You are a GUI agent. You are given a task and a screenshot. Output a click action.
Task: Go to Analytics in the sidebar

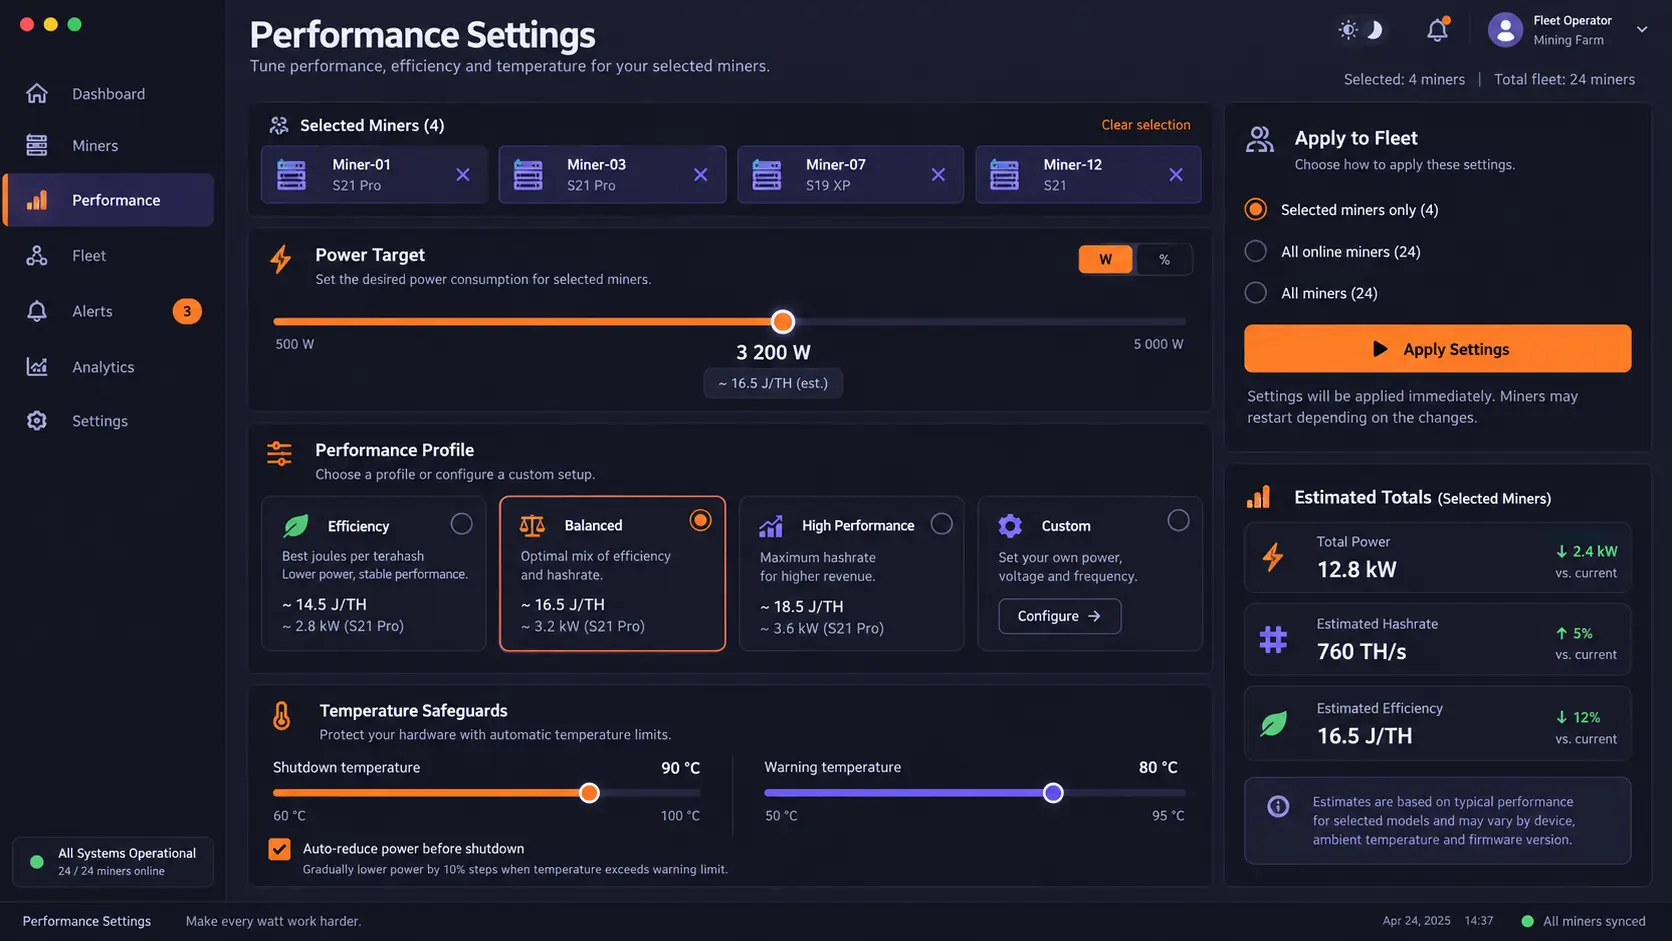[x=108, y=367]
